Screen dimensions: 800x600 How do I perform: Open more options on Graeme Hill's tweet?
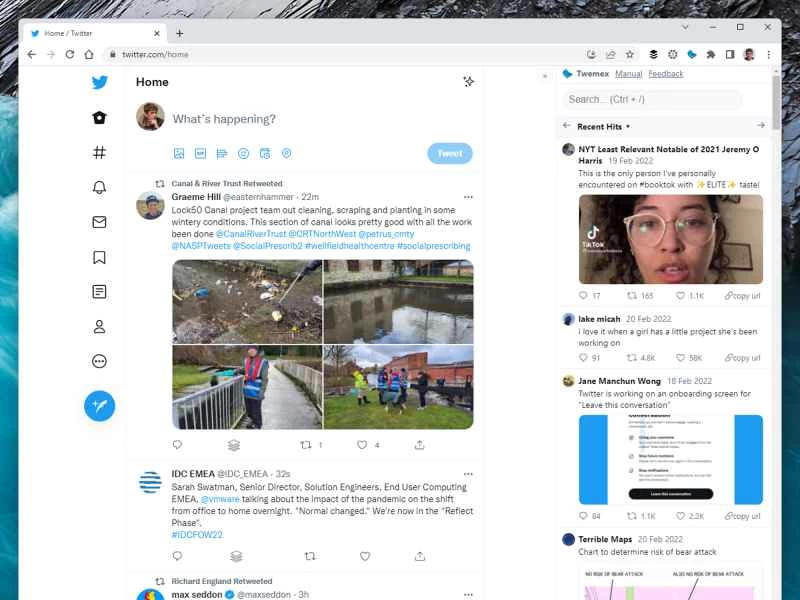(x=467, y=197)
